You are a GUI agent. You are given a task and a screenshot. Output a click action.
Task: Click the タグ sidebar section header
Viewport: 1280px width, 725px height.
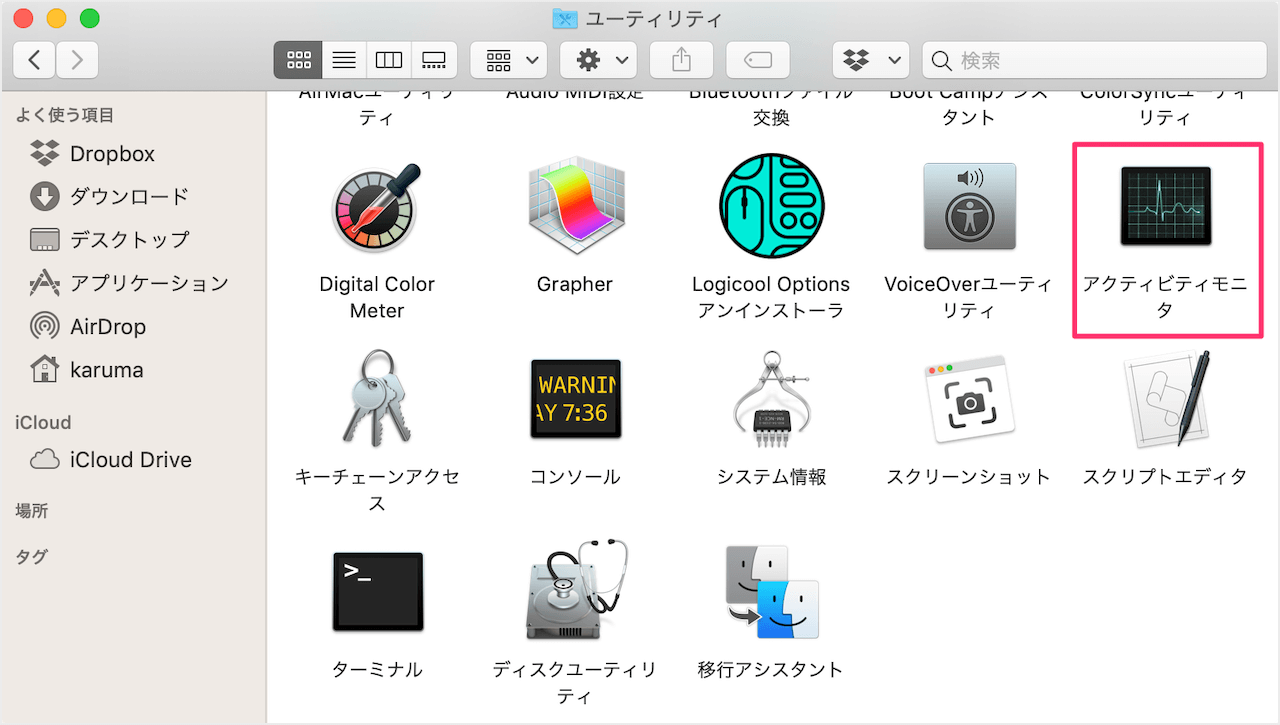tap(32, 557)
